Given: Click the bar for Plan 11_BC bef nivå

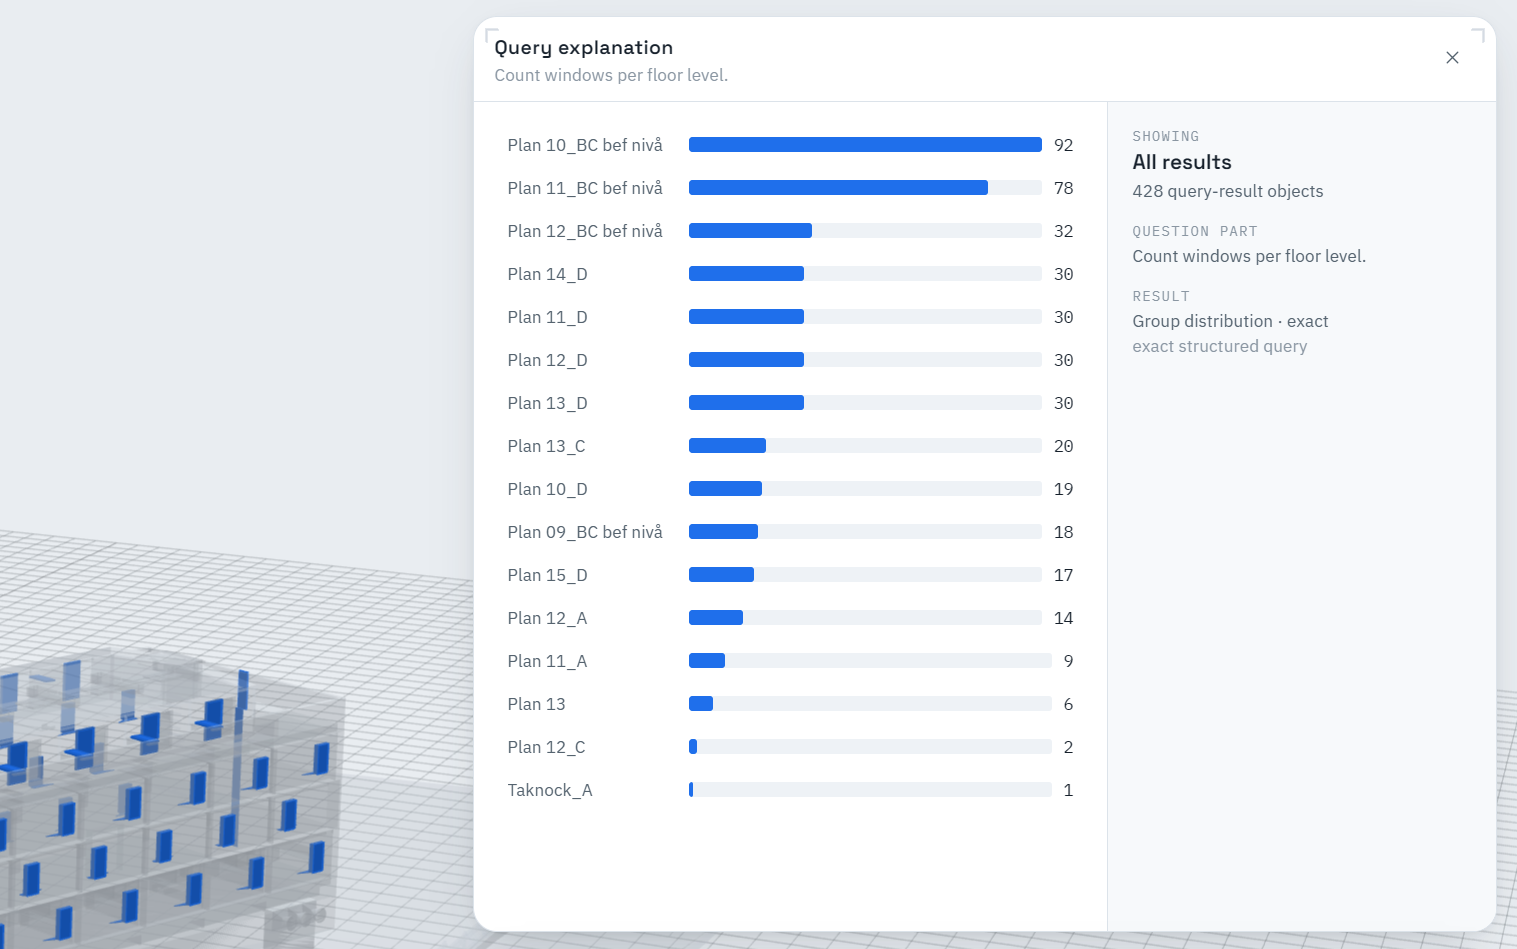Looking at the screenshot, I should [865, 188].
